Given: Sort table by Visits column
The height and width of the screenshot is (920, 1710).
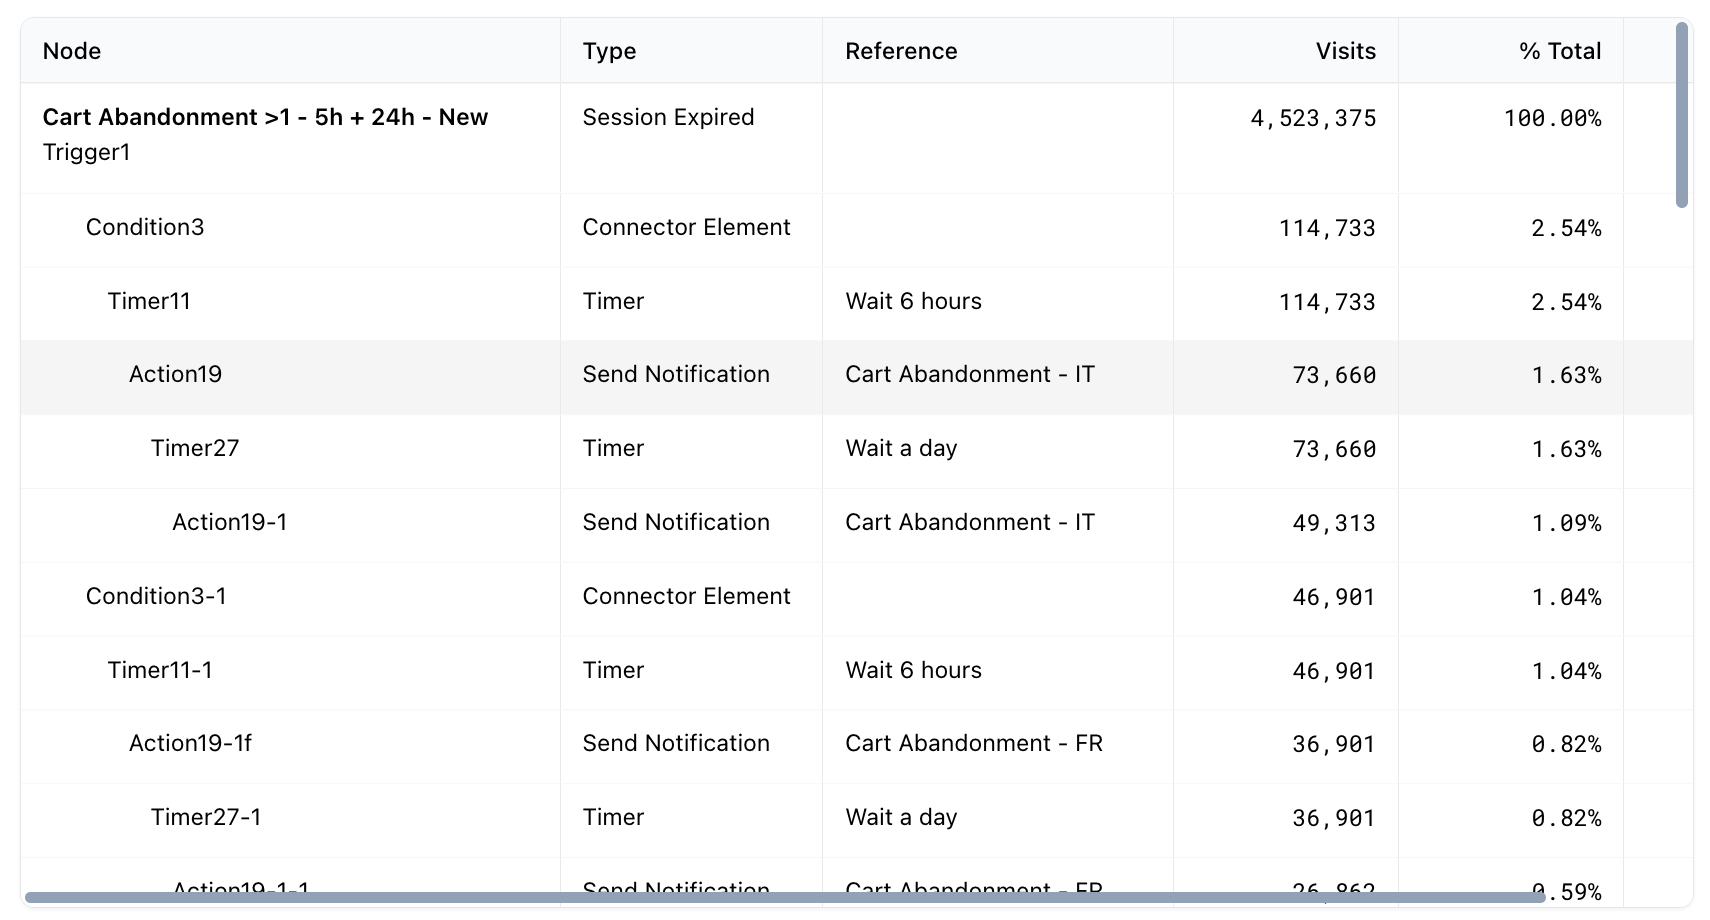Looking at the screenshot, I should (x=1344, y=51).
